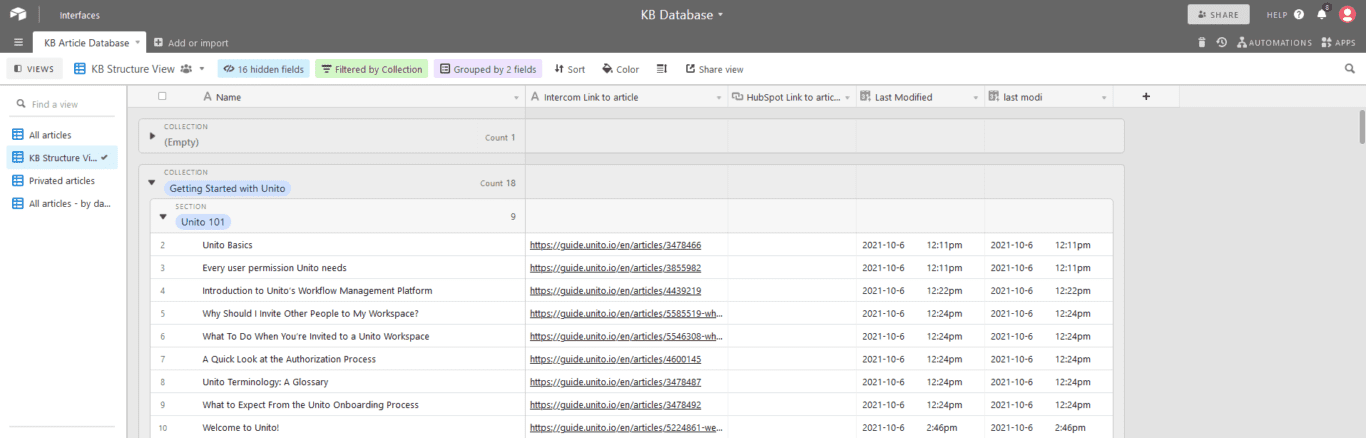1366x438 pixels.
Task: Click the vertical scrollbar
Action: click(x=1361, y=128)
